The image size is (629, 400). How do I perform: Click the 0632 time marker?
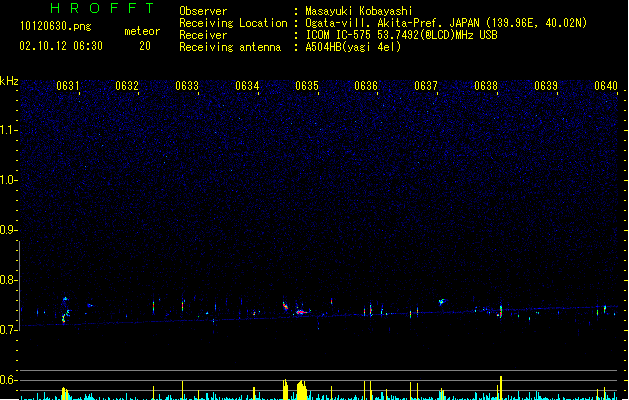click(x=127, y=86)
